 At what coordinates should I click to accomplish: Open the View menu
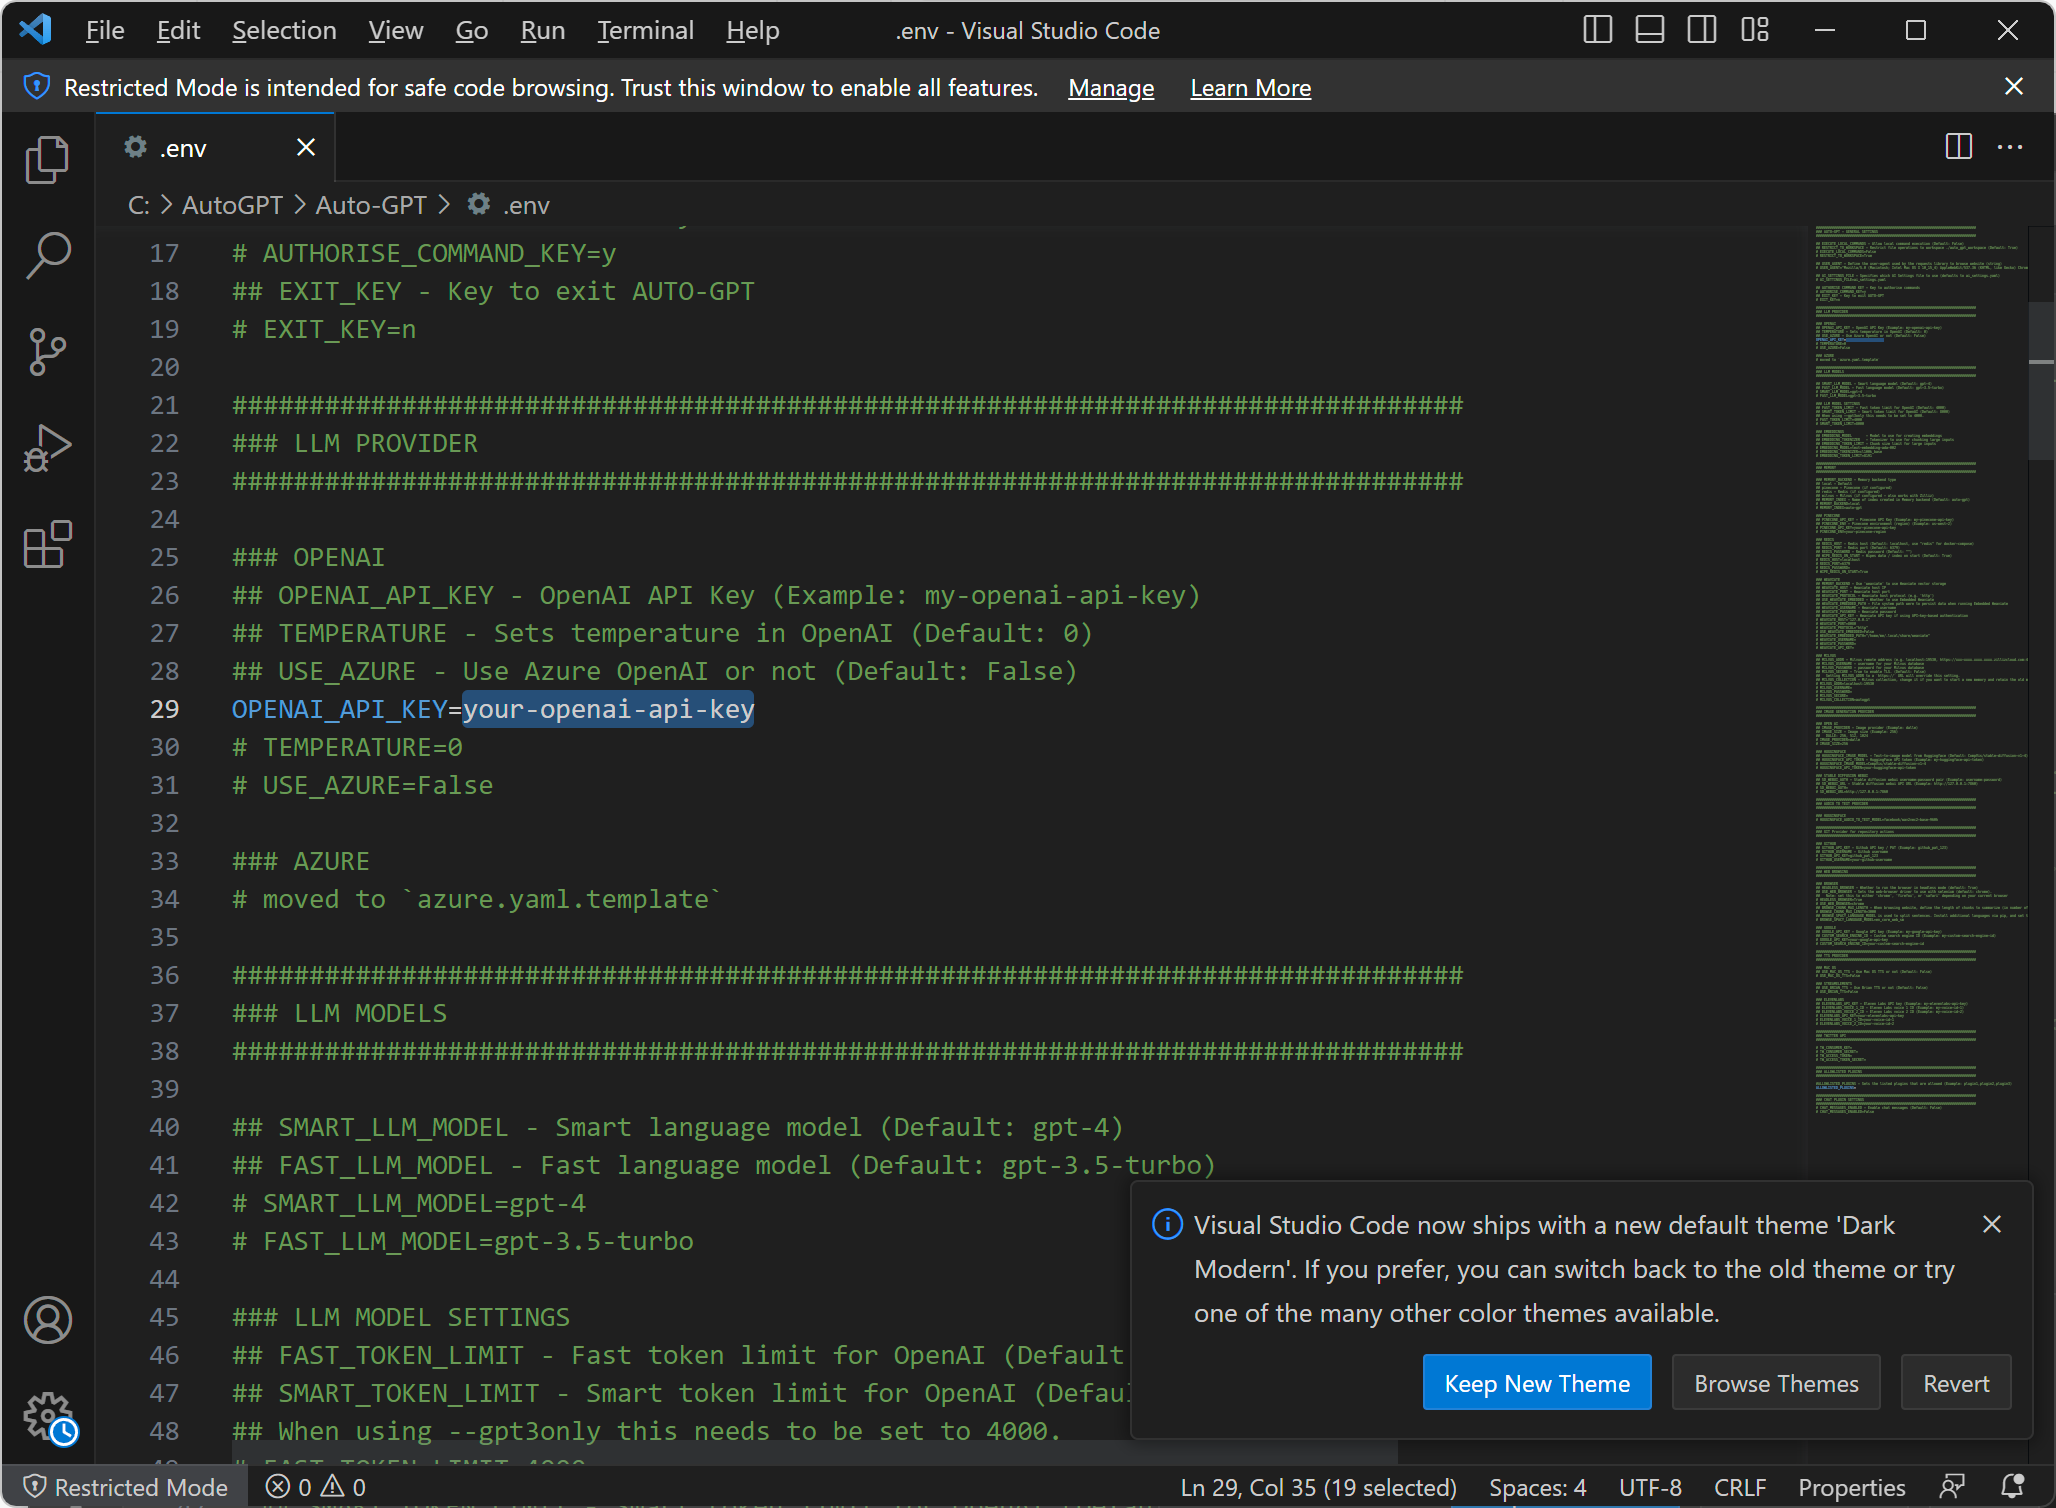[396, 30]
